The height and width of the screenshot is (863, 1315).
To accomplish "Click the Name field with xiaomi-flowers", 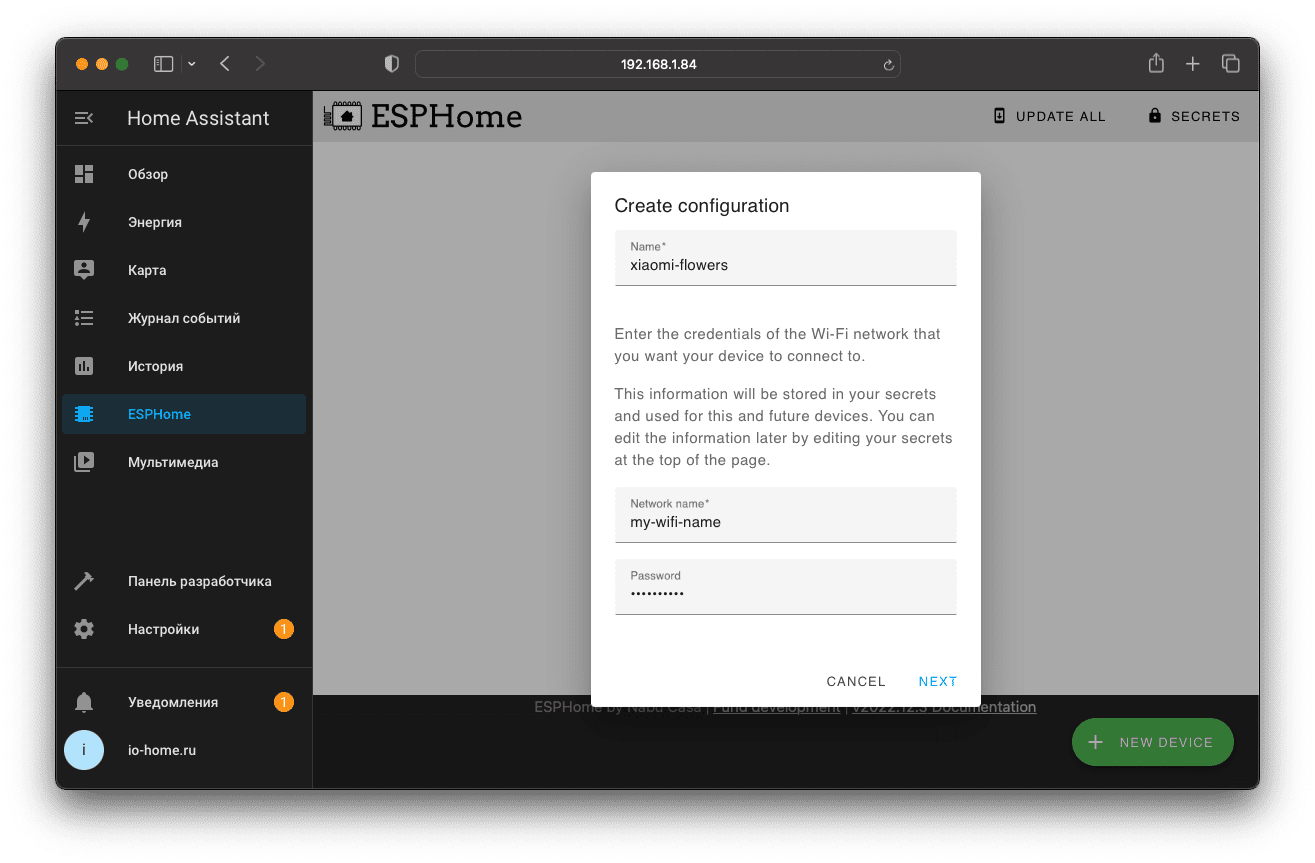I will click(785, 265).
